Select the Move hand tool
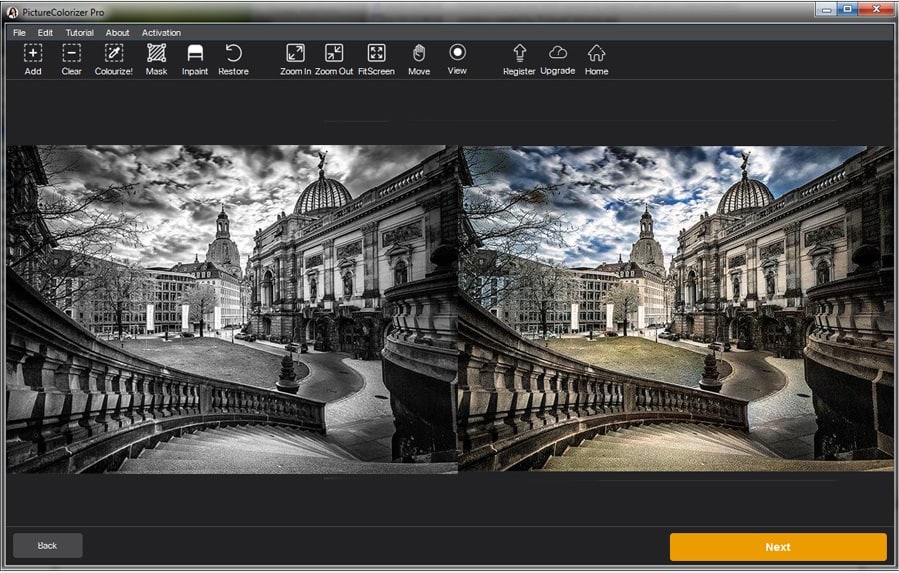The height and width of the screenshot is (573, 899). click(x=419, y=60)
